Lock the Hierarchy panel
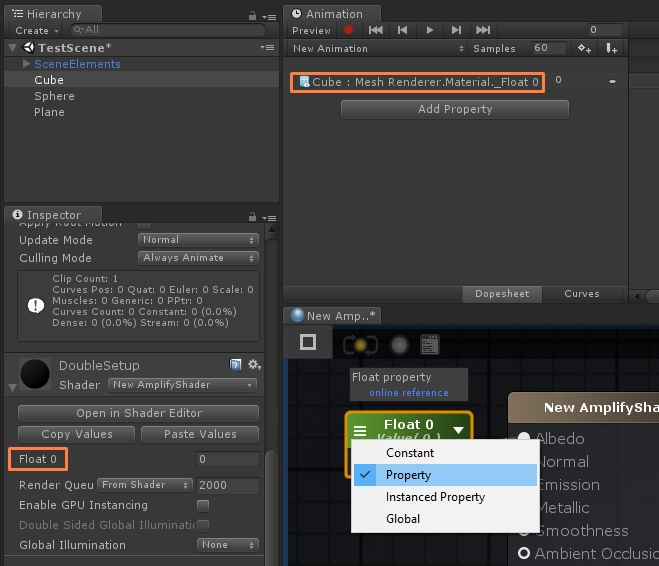Screen dimensions: 659x566 point(252,16)
